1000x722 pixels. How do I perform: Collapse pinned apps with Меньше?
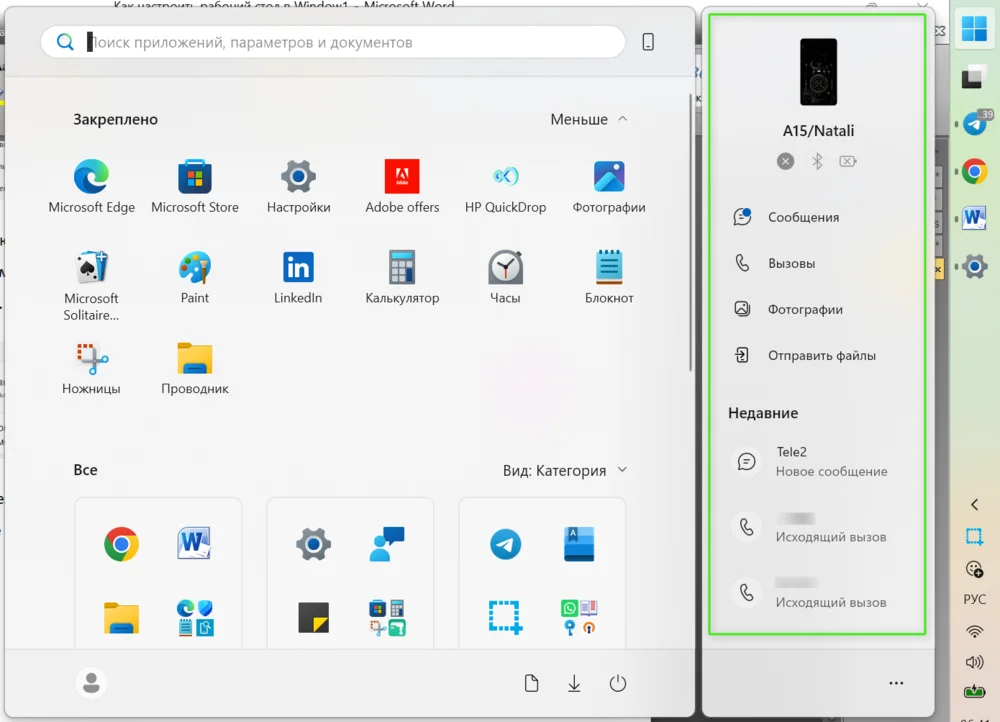[x=589, y=119]
